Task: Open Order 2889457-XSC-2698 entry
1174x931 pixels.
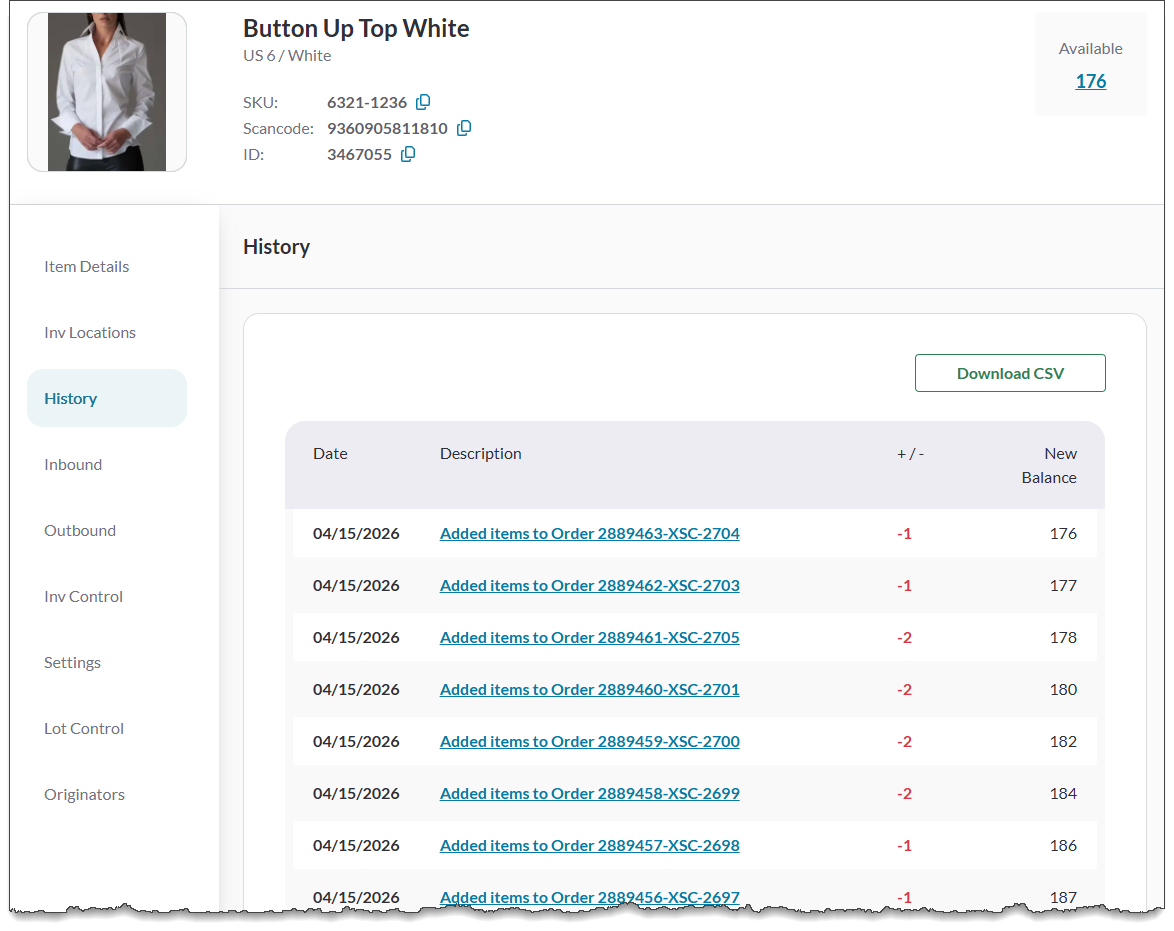Action: pos(590,845)
